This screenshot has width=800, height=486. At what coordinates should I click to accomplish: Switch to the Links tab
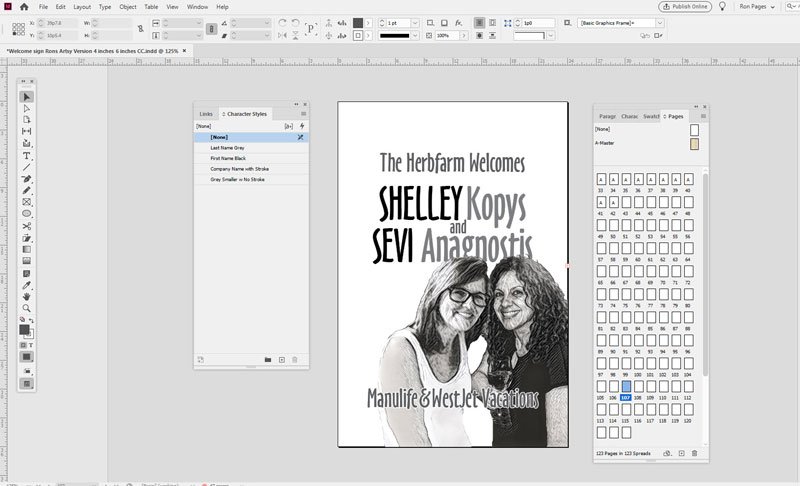tap(206, 114)
